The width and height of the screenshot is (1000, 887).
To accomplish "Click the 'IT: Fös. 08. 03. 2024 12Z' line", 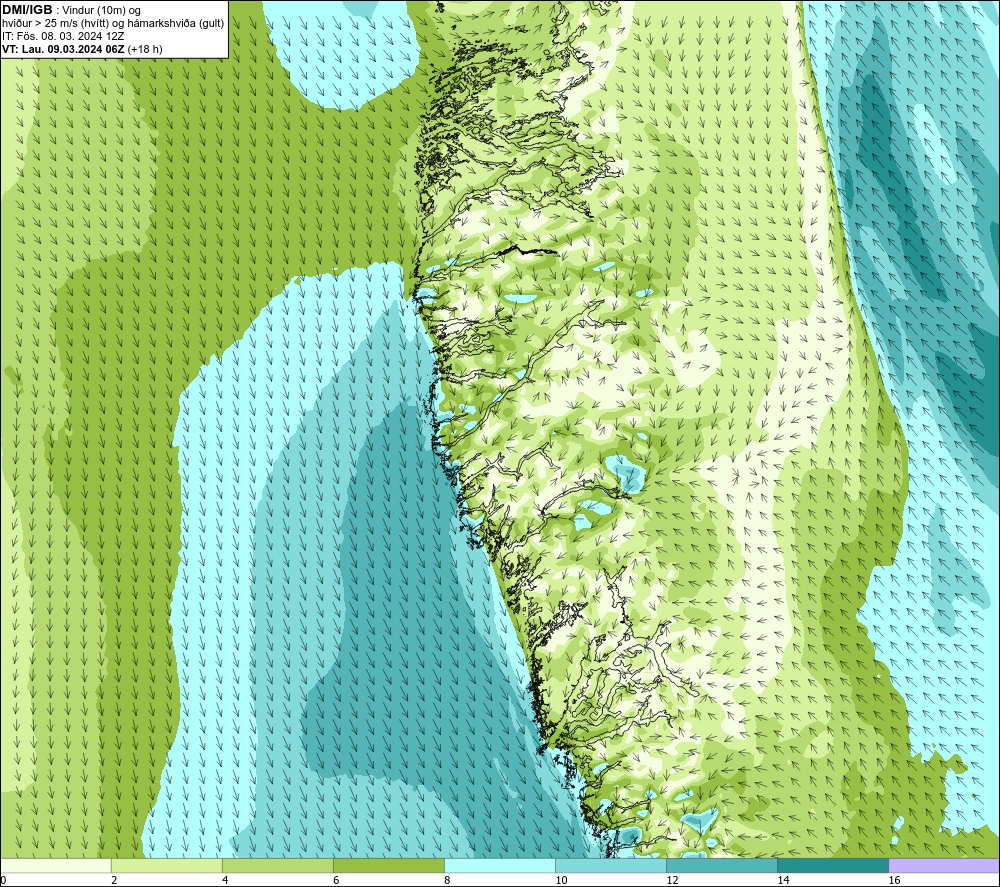I will pyautogui.click(x=62, y=36).
